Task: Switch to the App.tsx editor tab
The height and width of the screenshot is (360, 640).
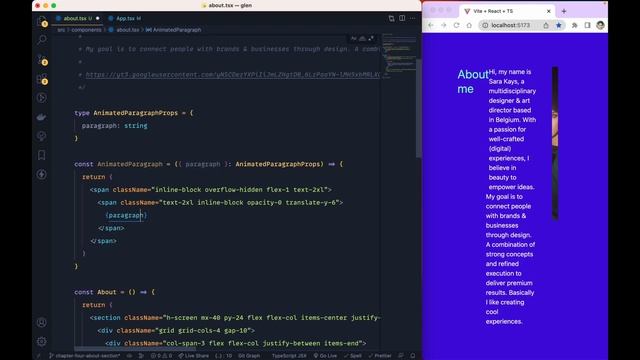Action: 125,18
